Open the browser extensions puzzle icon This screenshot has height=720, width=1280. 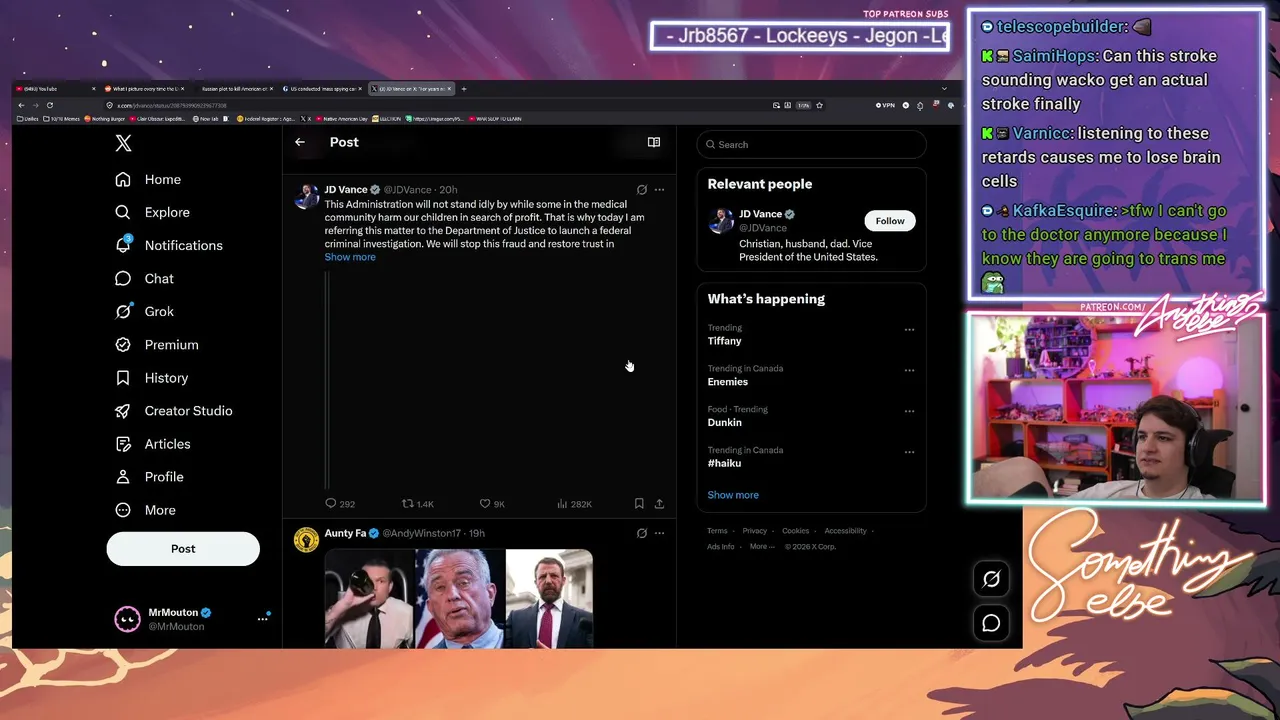[x=920, y=105]
